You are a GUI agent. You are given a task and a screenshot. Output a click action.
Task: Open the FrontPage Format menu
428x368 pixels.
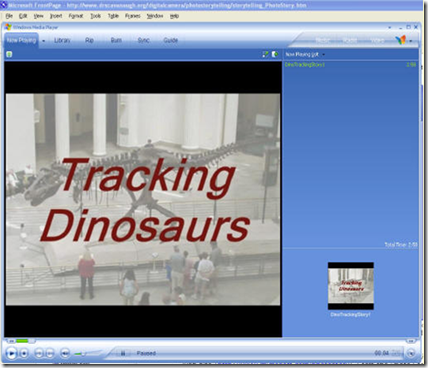point(76,16)
